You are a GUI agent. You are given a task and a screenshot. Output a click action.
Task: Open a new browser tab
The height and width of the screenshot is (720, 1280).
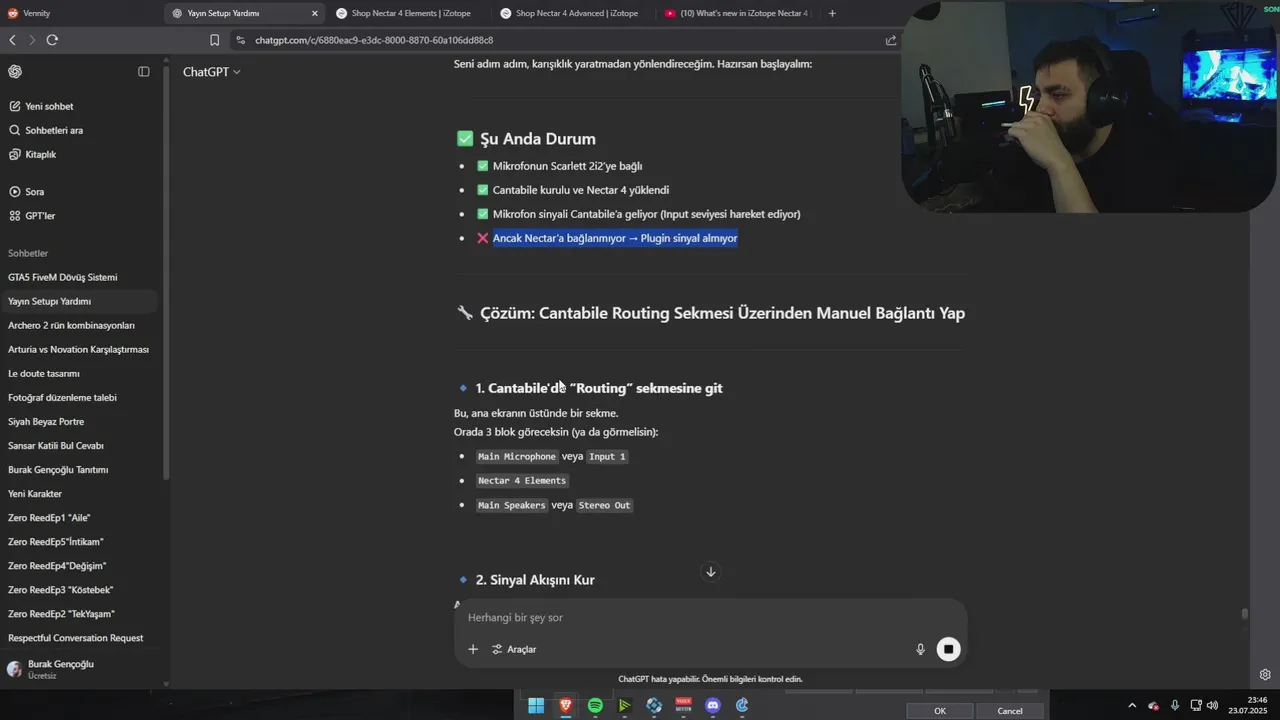pyautogui.click(x=832, y=13)
